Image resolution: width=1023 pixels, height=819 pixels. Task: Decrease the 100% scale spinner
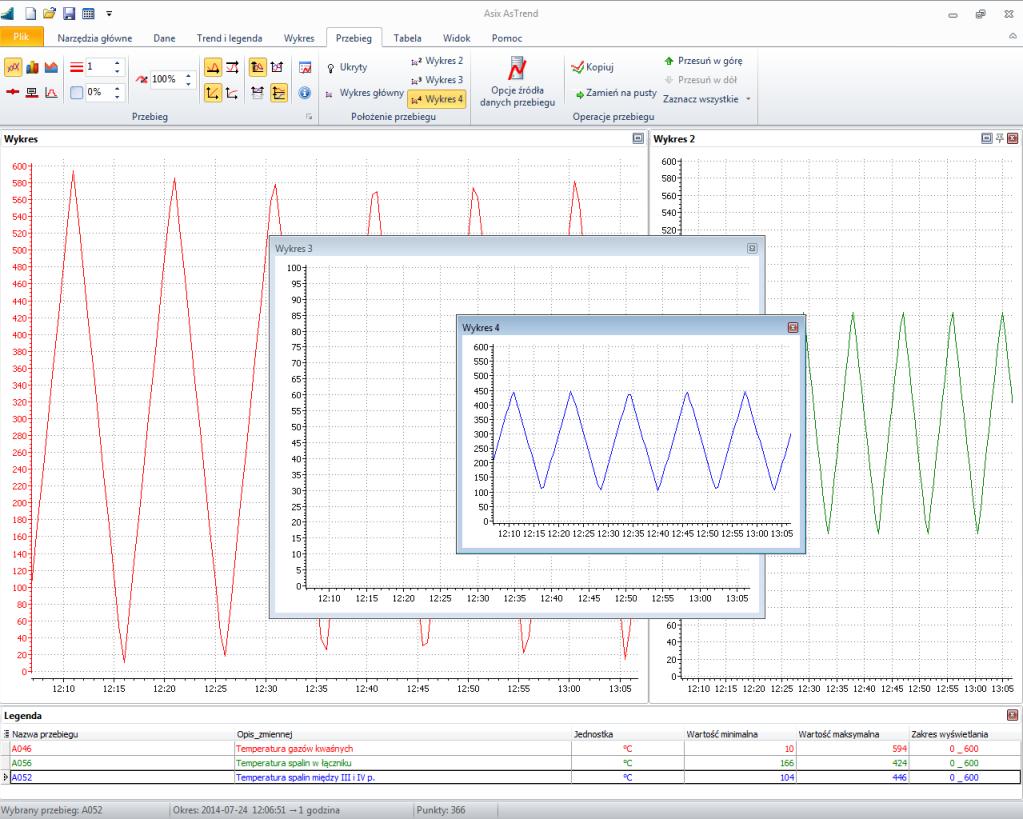pos(188,84)
